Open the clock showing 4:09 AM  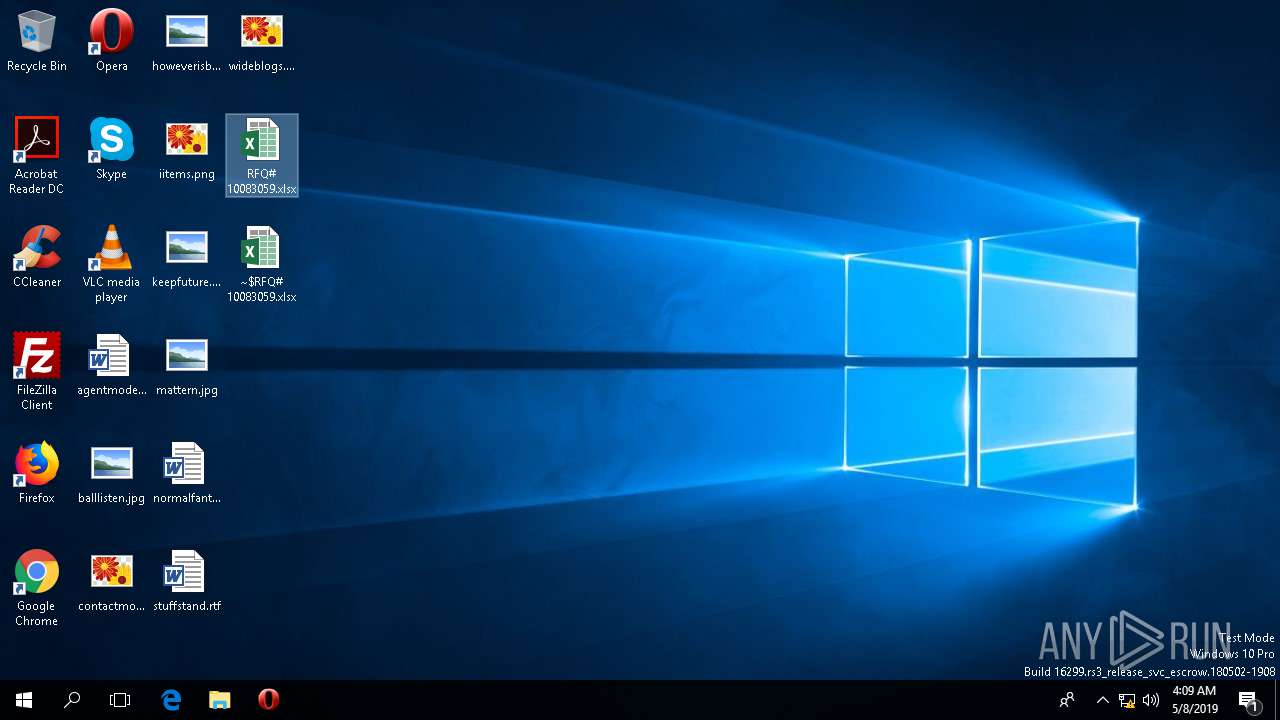1195,700
